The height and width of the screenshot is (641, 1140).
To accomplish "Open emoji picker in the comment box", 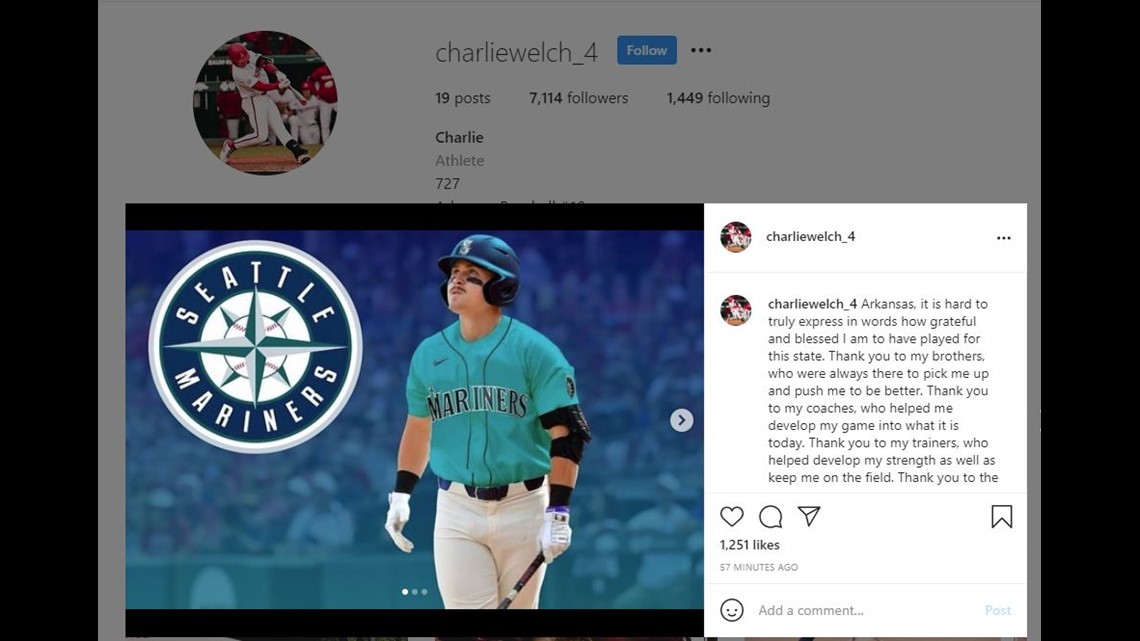I will pyautogui.click(x=731, y=610).
